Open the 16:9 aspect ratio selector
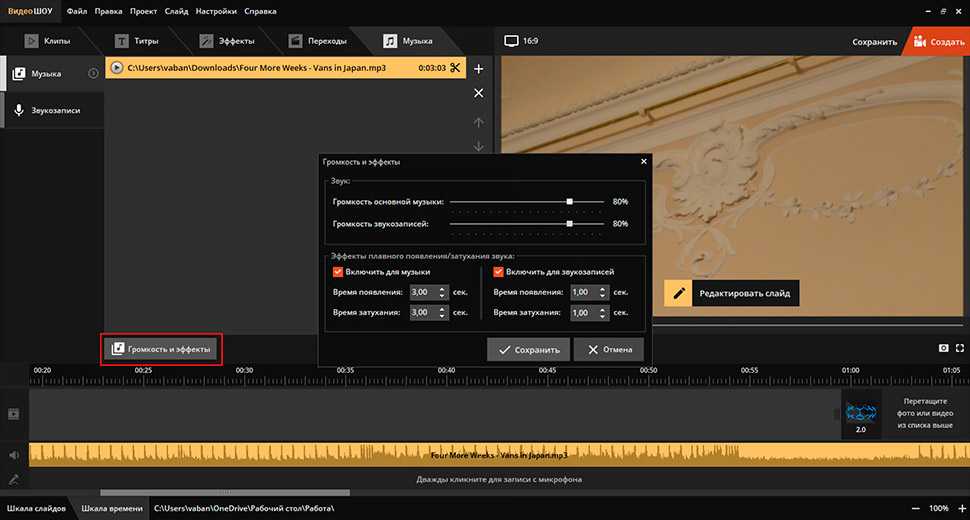The width and height of the screenshot is (970, 520). (523, 41)
